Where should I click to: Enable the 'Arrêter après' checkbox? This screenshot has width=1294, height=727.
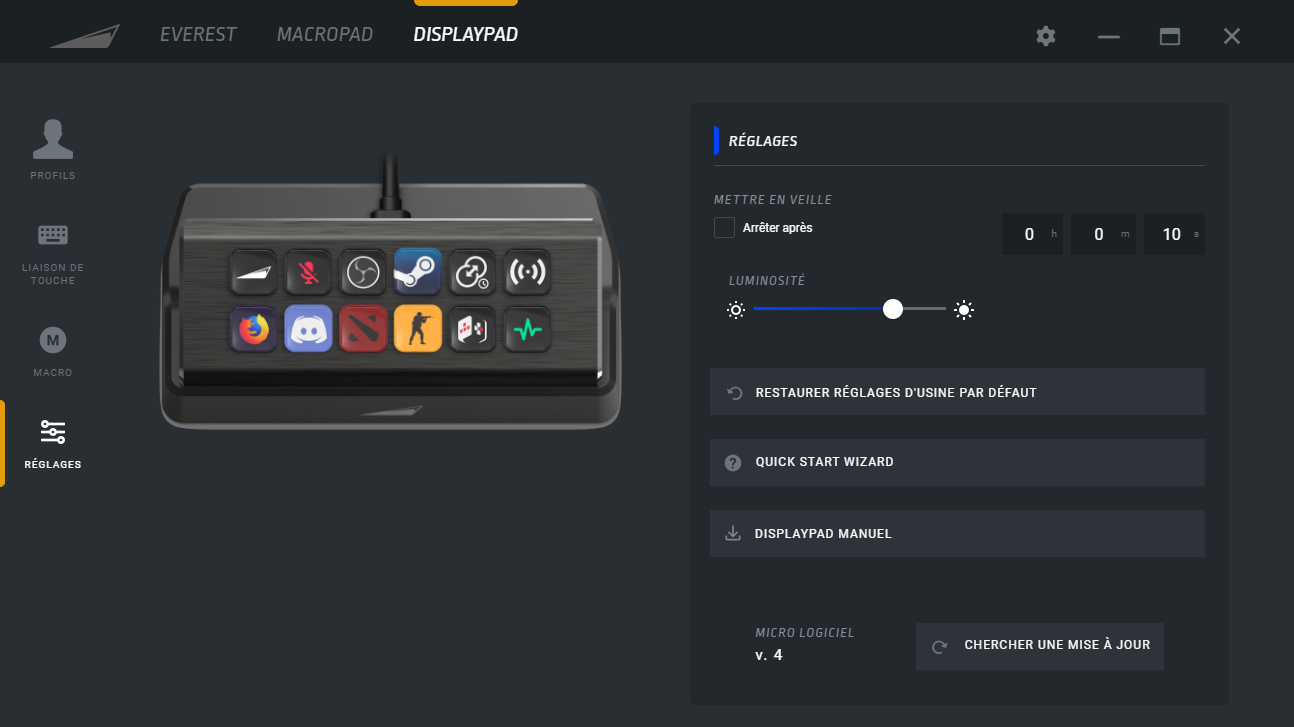724,228
